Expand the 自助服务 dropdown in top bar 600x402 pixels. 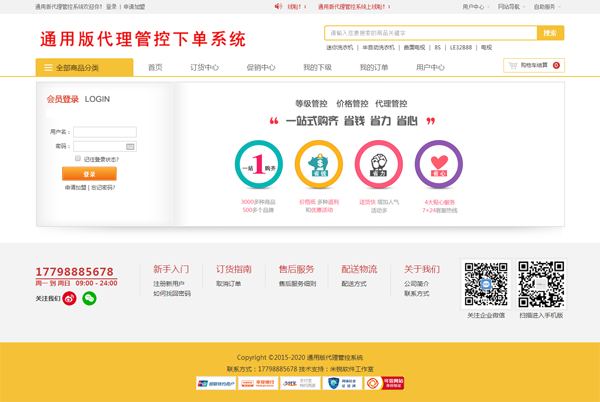point(547,7)
